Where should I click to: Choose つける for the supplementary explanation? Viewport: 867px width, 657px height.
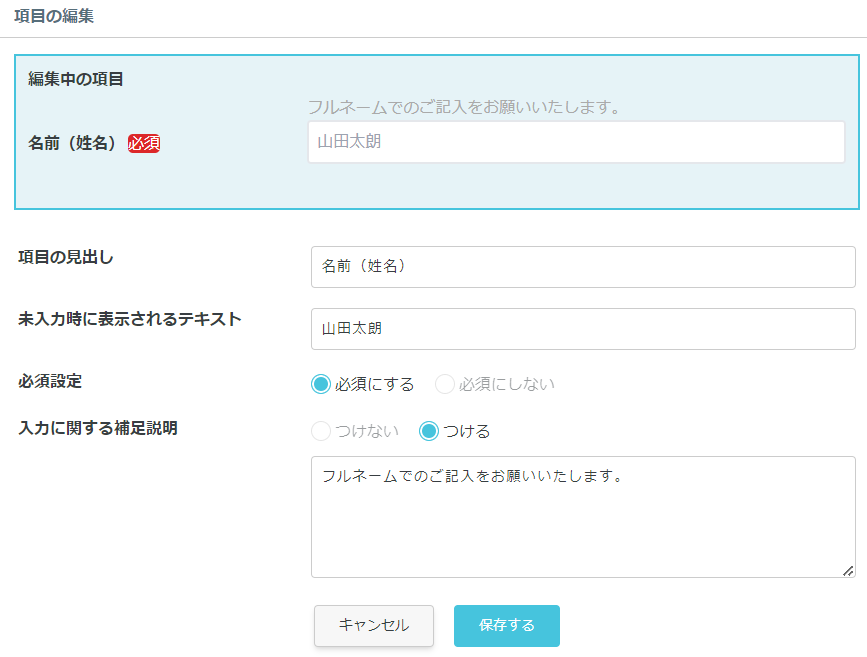(x=429, y=431)
